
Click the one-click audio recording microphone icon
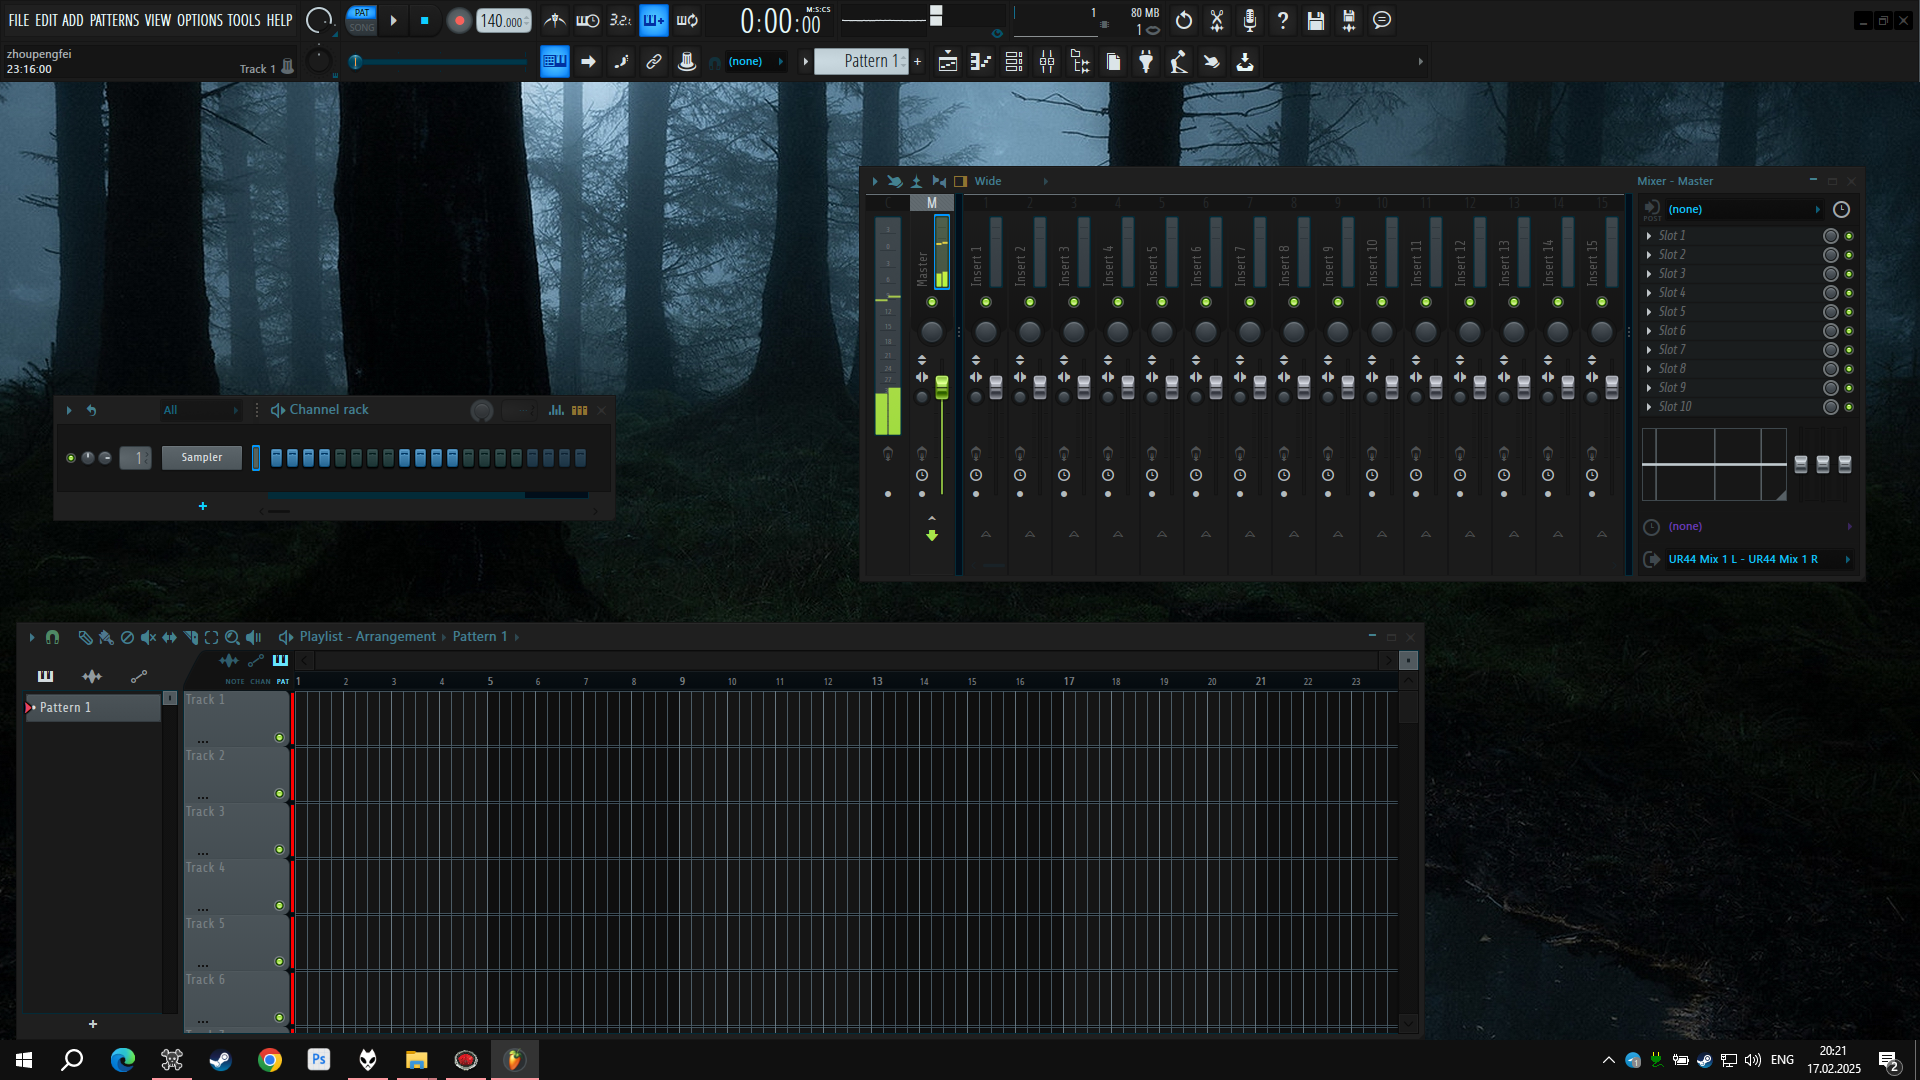[1250, 20]
